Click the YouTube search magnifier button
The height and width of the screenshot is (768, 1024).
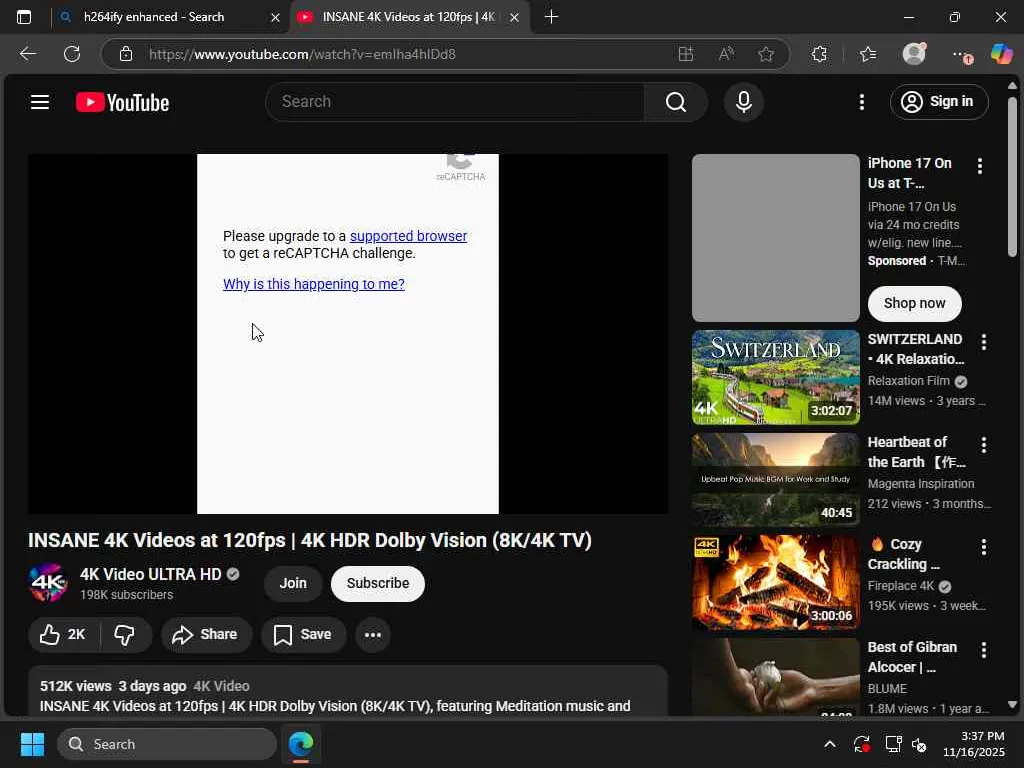[x=675, y=102]
